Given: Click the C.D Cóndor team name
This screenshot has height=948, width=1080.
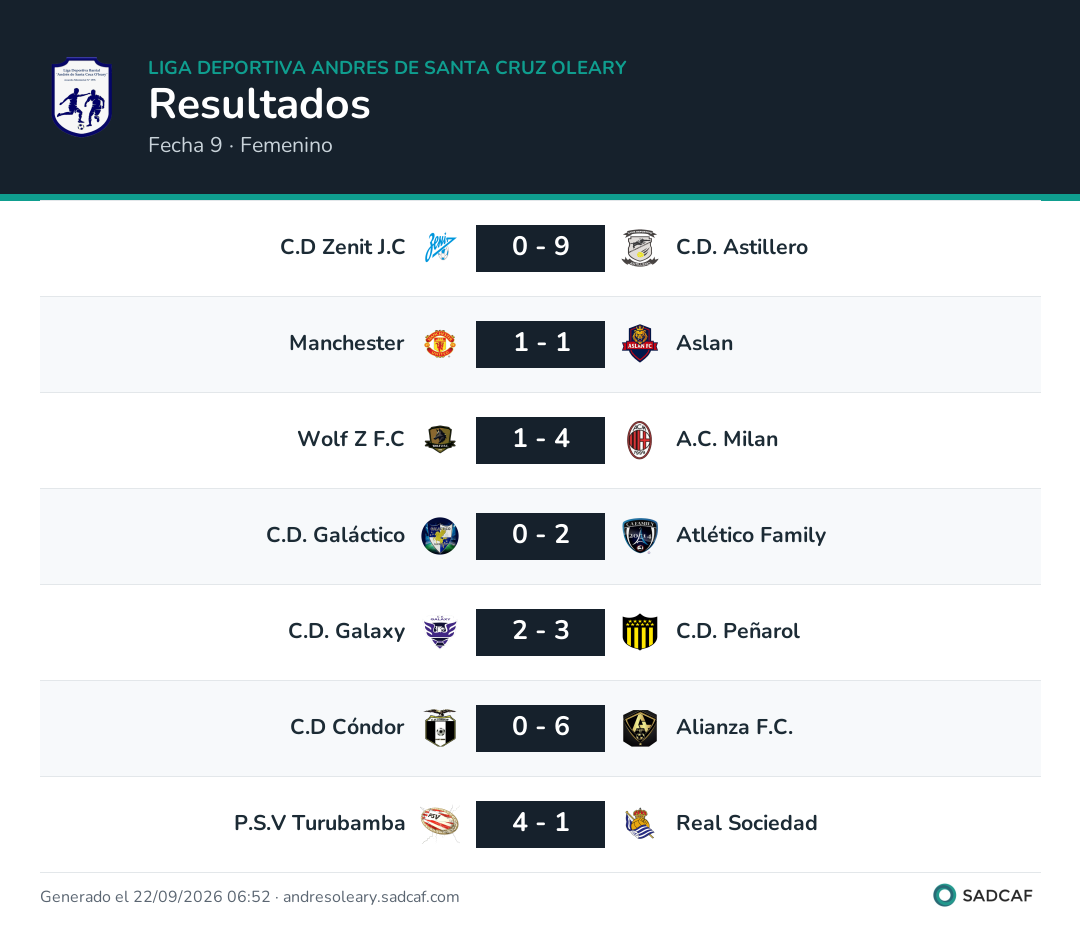Looking at the screenshot, I should (347, 727).
